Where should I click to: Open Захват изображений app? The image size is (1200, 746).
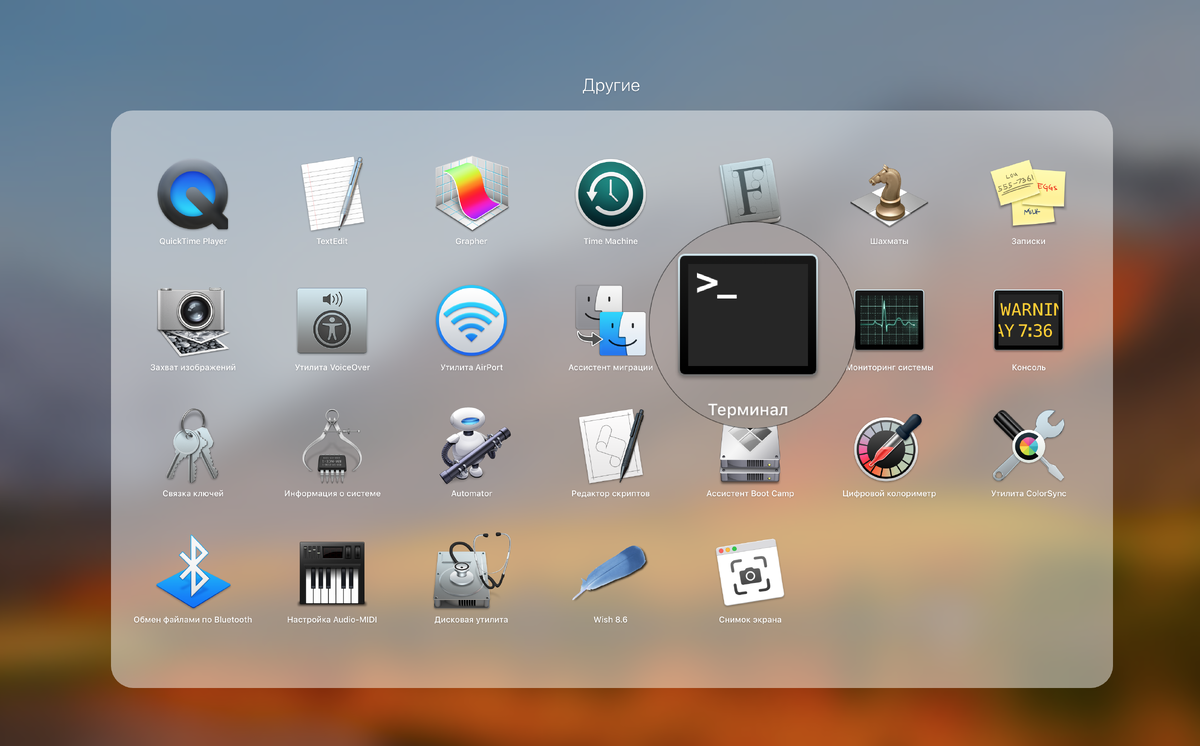(x=193, y=321)
